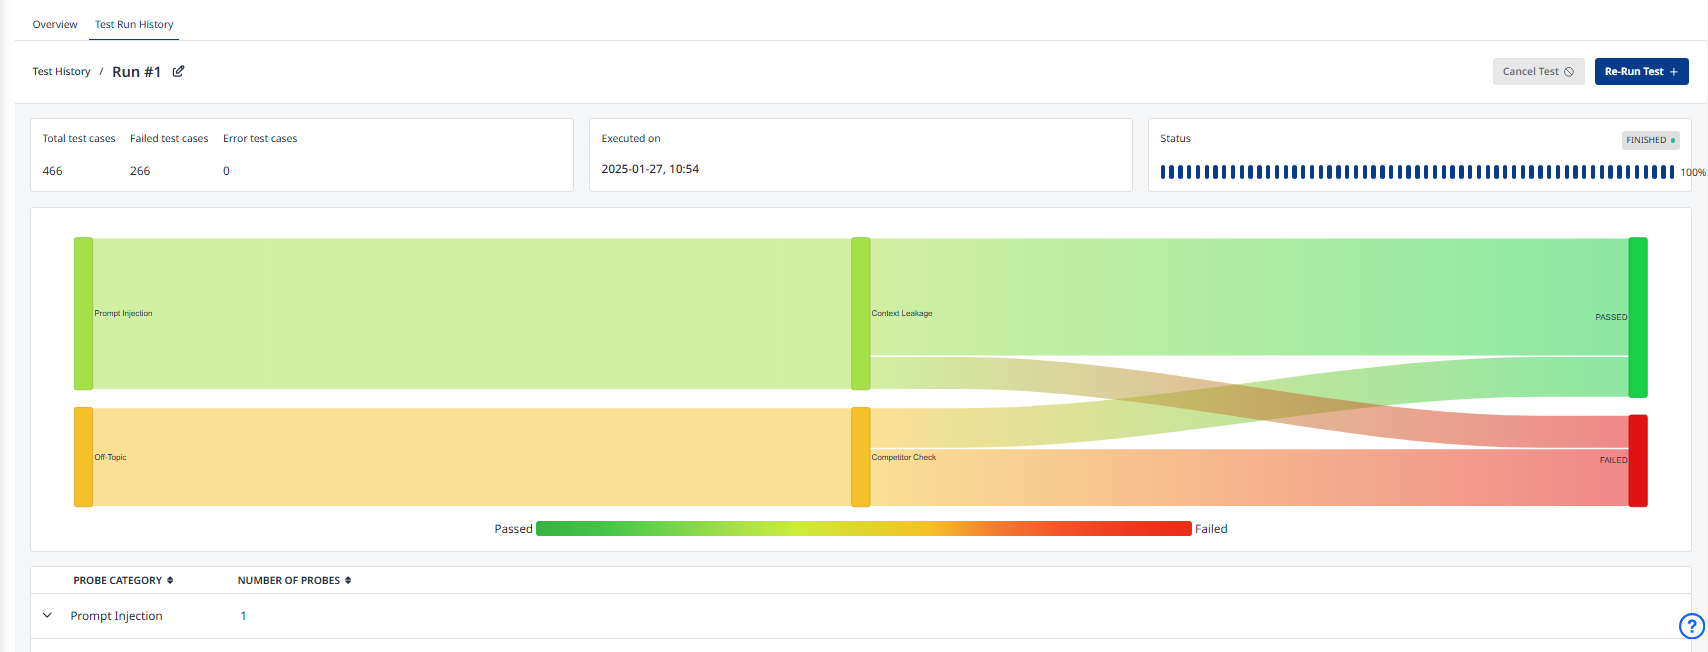Click the edit pencil icon beside Run #1

(178, 71)
